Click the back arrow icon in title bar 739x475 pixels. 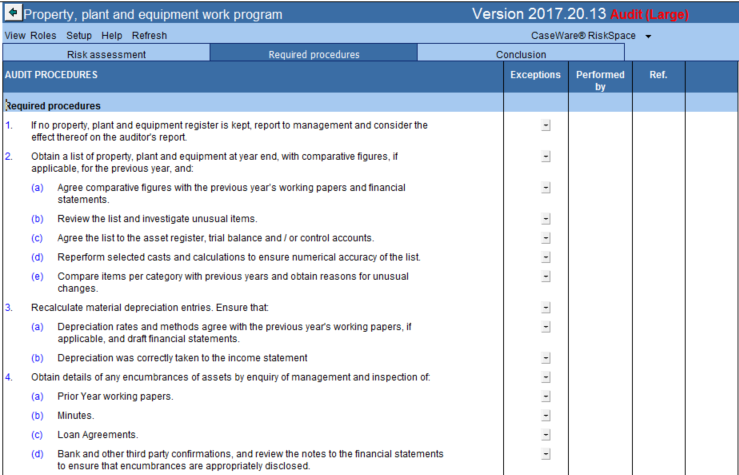pyautogui.click(x=13, y=14)
